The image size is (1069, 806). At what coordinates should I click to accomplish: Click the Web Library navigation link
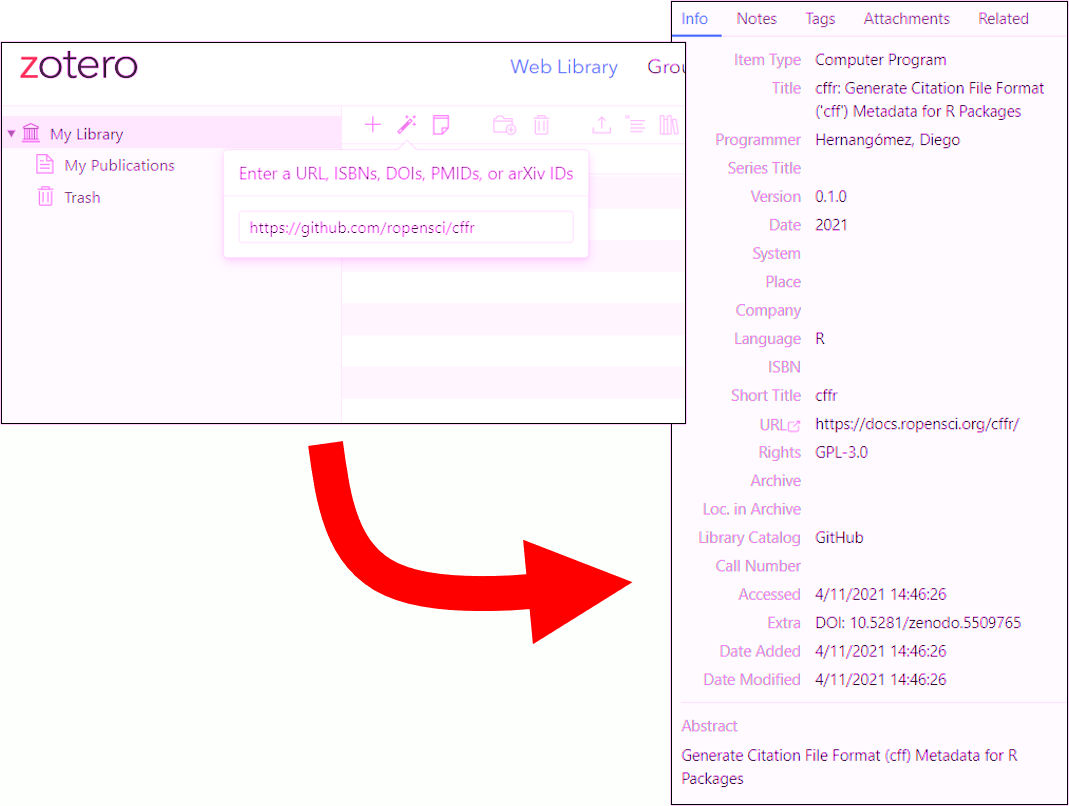pyautogui.click(x=563, y=66)
